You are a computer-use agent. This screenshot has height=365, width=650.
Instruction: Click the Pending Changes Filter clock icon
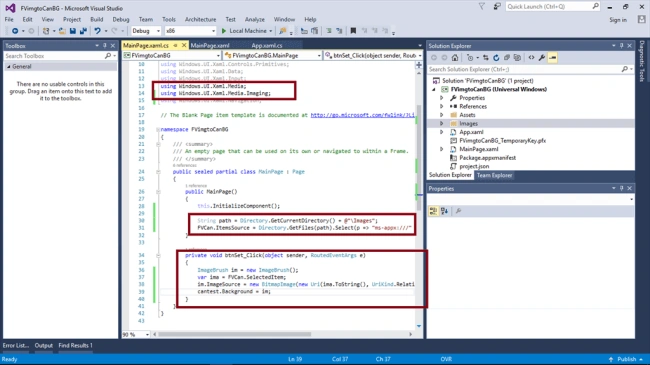[470, 58]
